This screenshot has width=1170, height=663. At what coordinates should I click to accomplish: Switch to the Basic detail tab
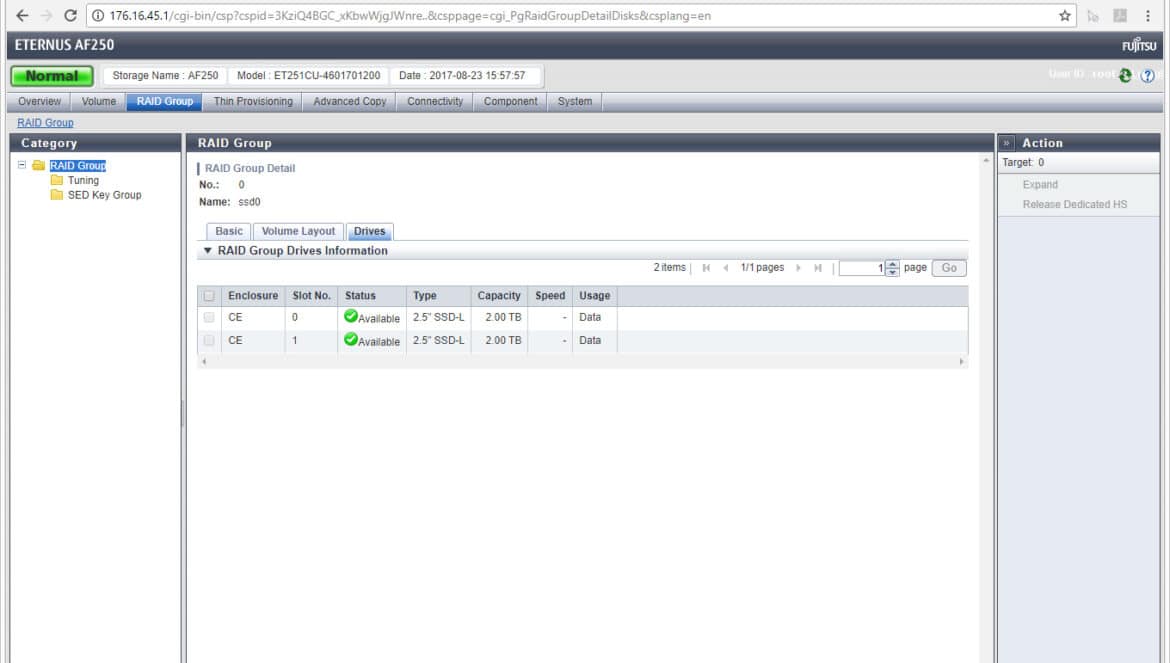pos(229,231)
